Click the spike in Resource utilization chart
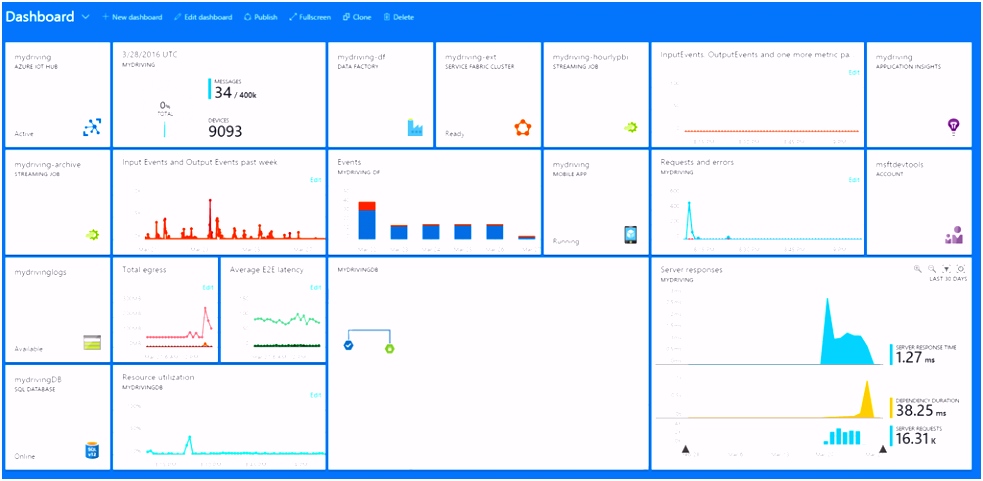983x481 pixels. tap(189, 445)
